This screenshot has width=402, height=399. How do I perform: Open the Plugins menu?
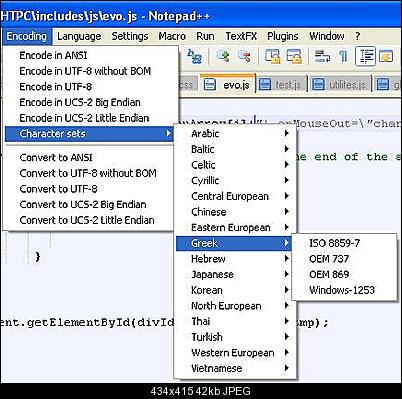pyautogui.click(x=283, y=36)
